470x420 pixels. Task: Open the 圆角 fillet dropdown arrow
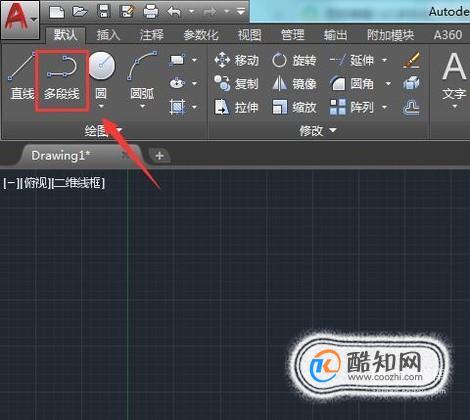(x=388, y=84)
